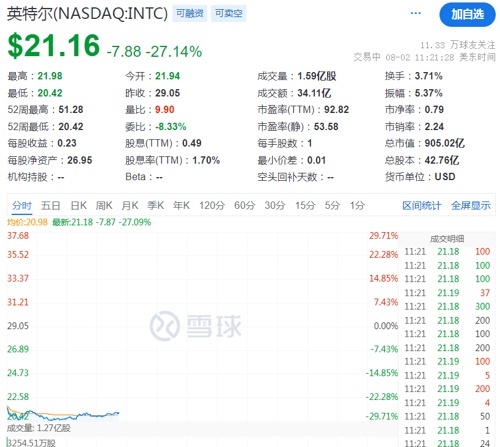Click the 成交量 value 1.59亿股
The height and width of the screenshot is (447, 500).
point(317,76)
